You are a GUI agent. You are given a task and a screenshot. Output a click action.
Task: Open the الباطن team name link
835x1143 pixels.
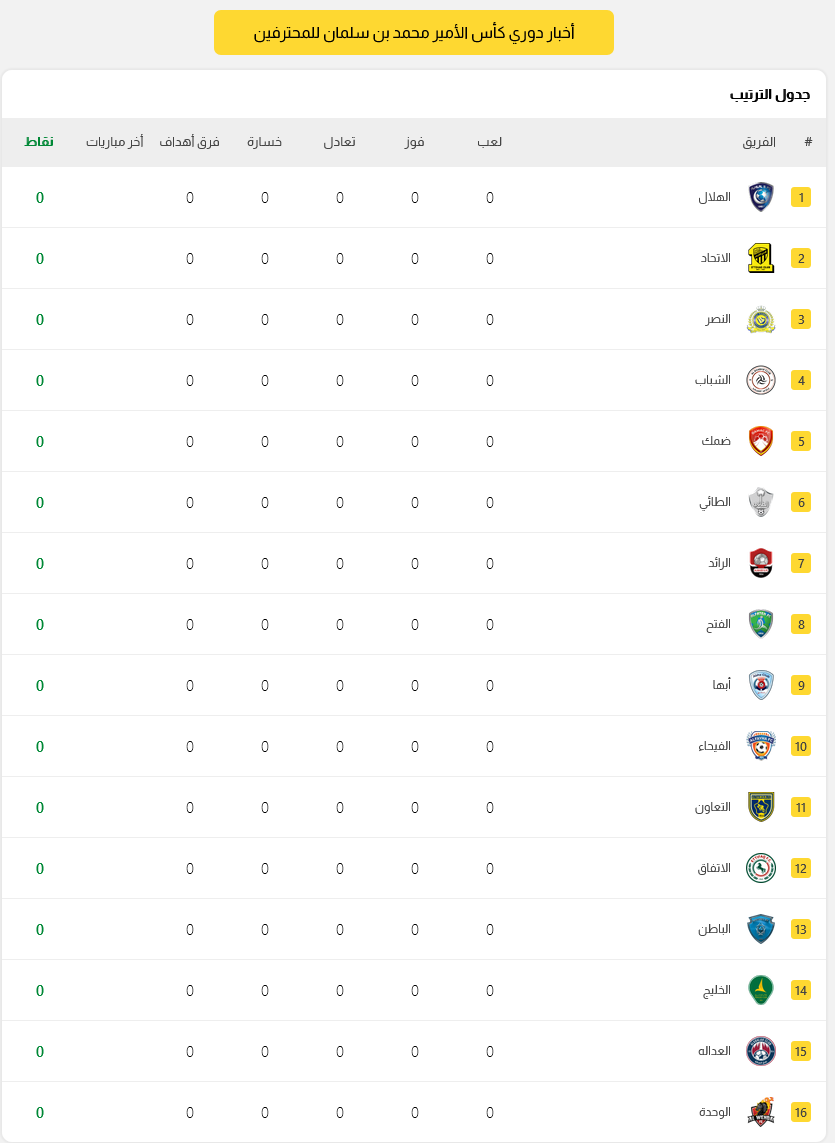714,929
